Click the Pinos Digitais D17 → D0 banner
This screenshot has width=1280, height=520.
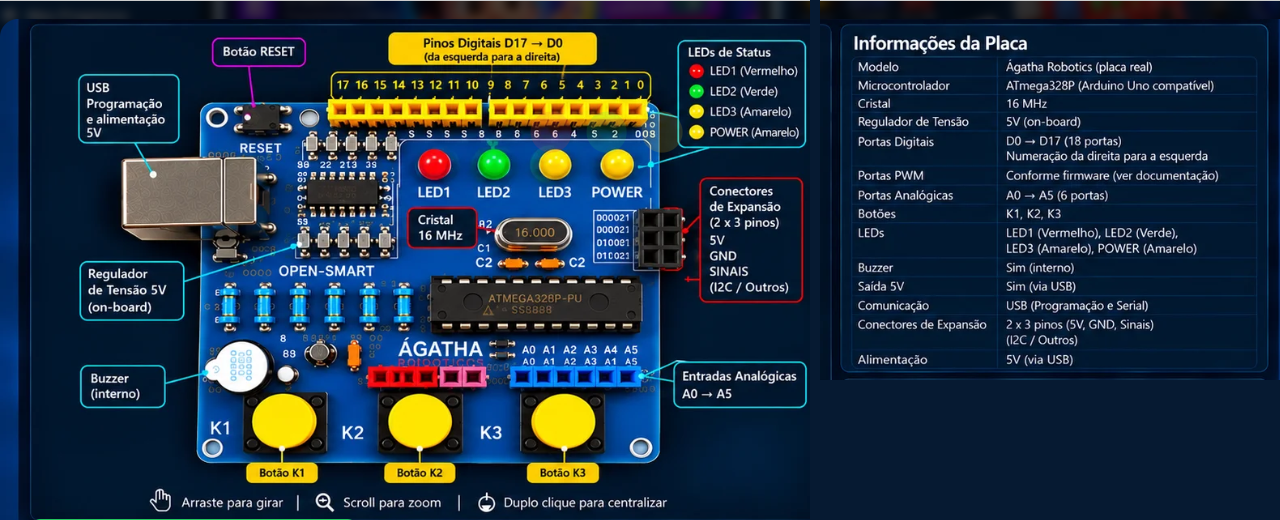(x=492, y=49)
